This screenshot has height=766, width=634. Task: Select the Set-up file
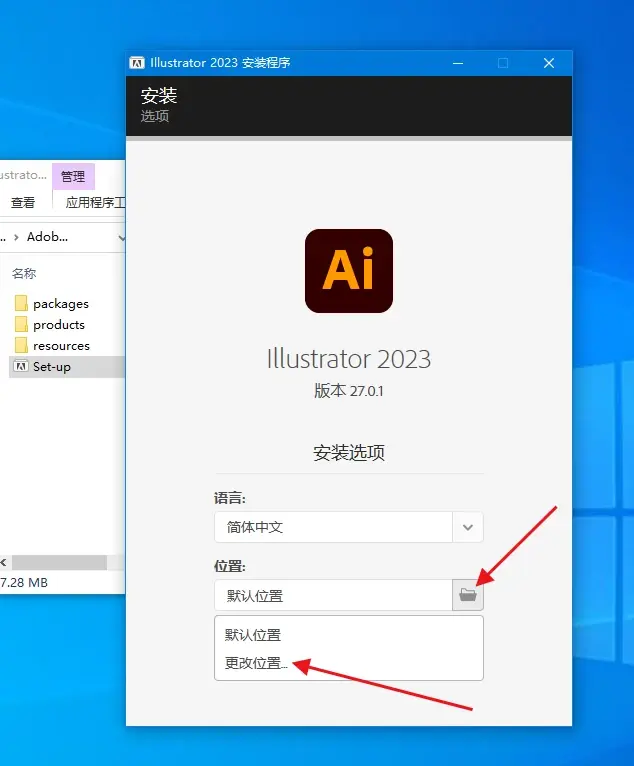coord(67,367)
